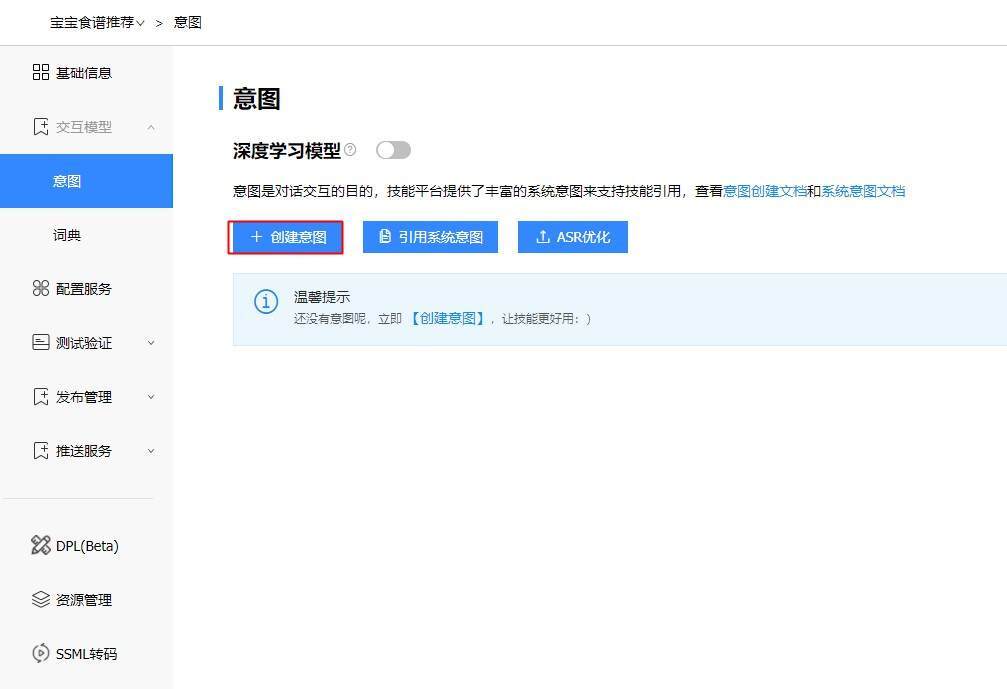Click the 【创建意图】 link in the tip message

click(x=447, y=317)
